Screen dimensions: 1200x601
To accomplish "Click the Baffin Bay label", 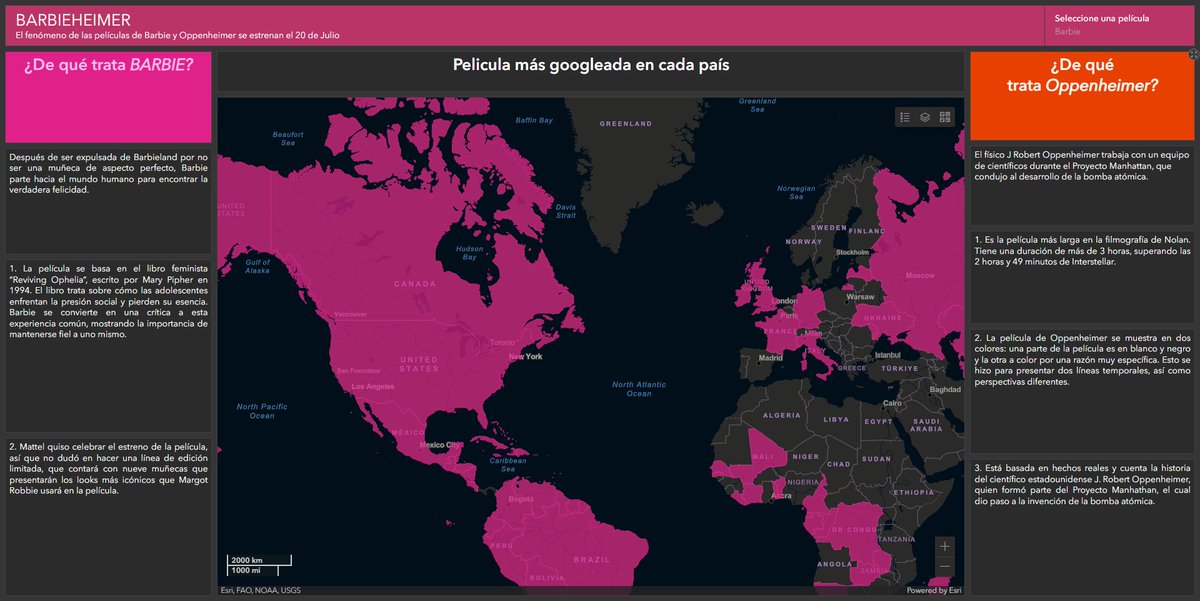I will (x=534, y=121).
